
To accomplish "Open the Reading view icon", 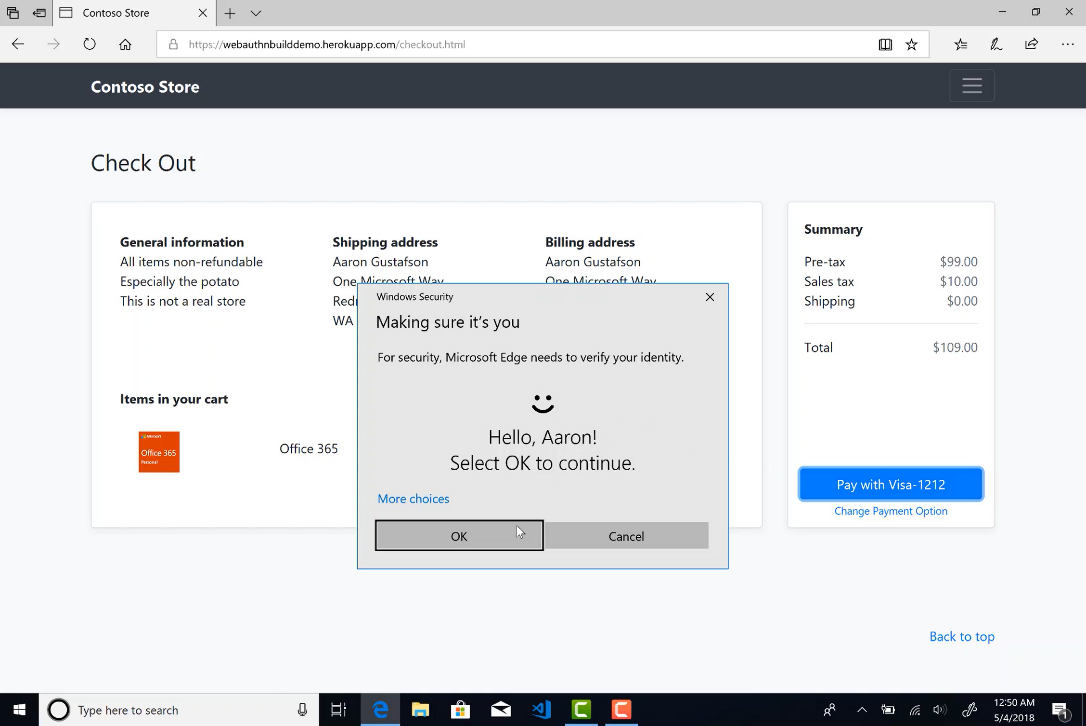I will point(885,44).
